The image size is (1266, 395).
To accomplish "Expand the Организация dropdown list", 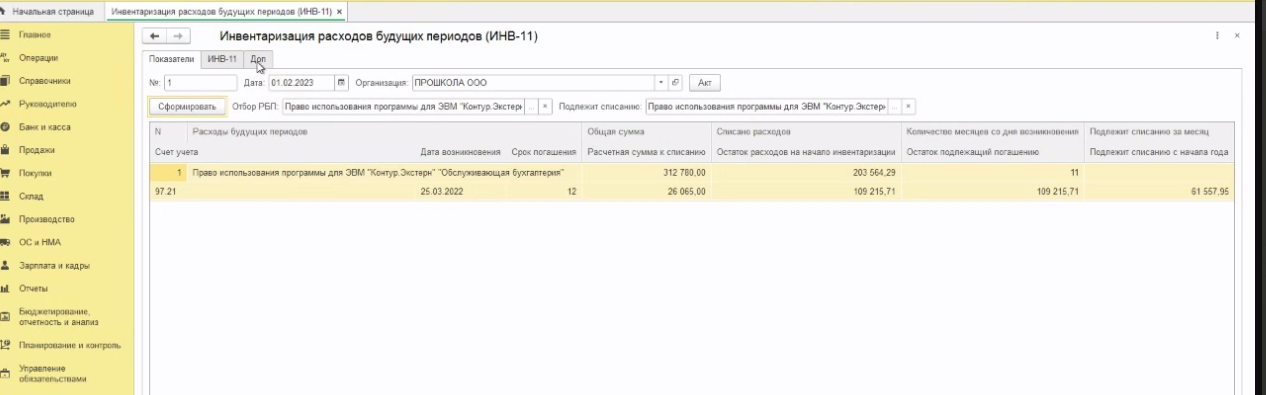I will coord(661,83).
